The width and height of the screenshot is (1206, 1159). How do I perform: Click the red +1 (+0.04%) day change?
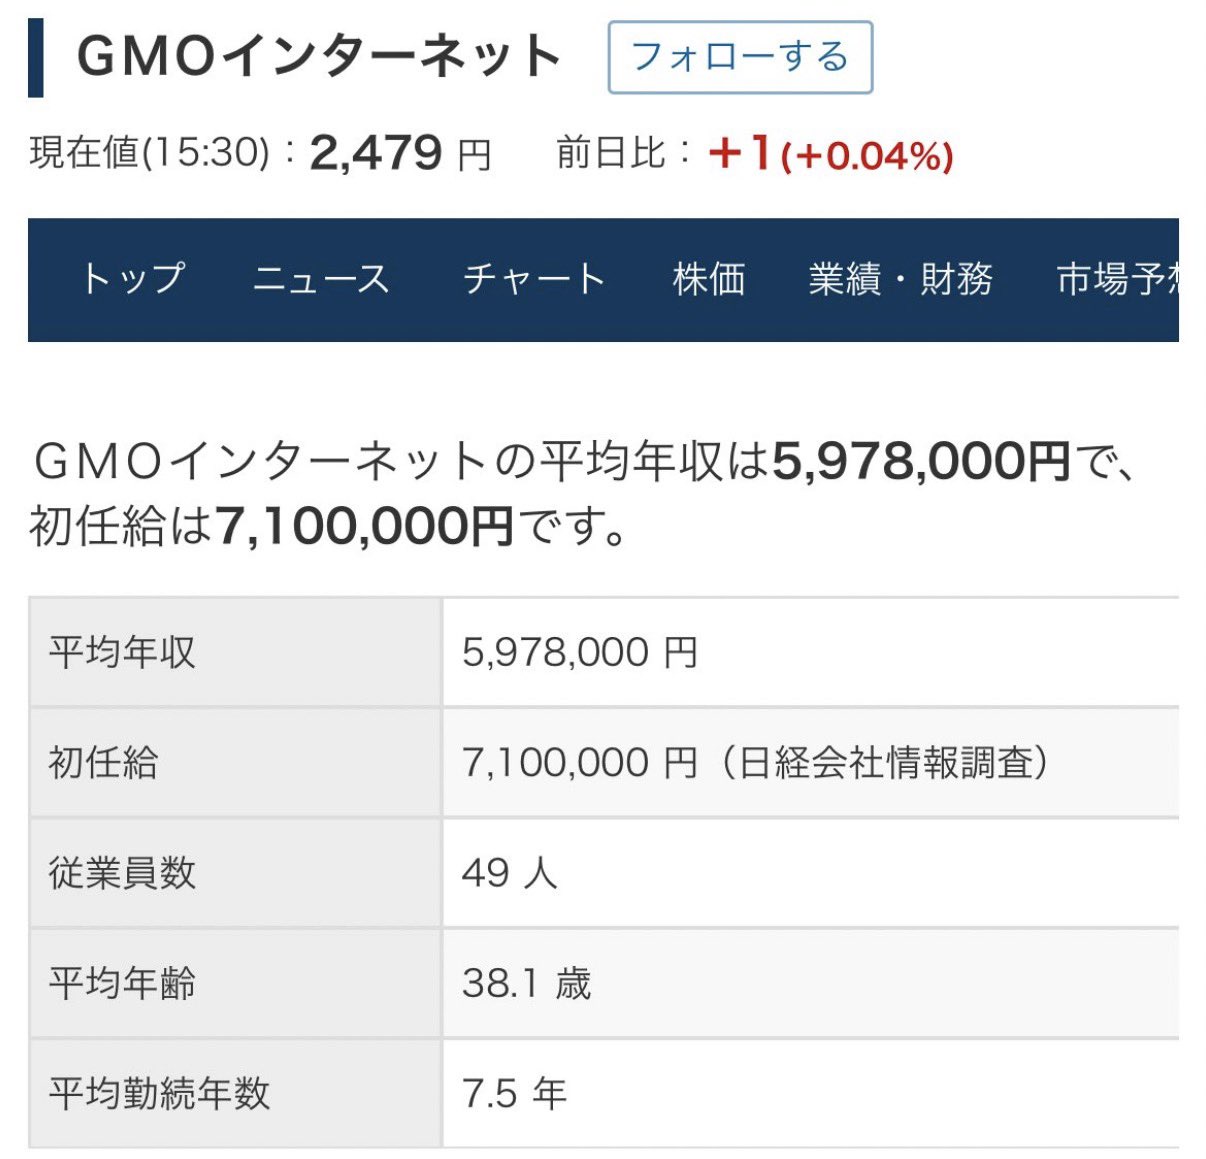[830, 154]
